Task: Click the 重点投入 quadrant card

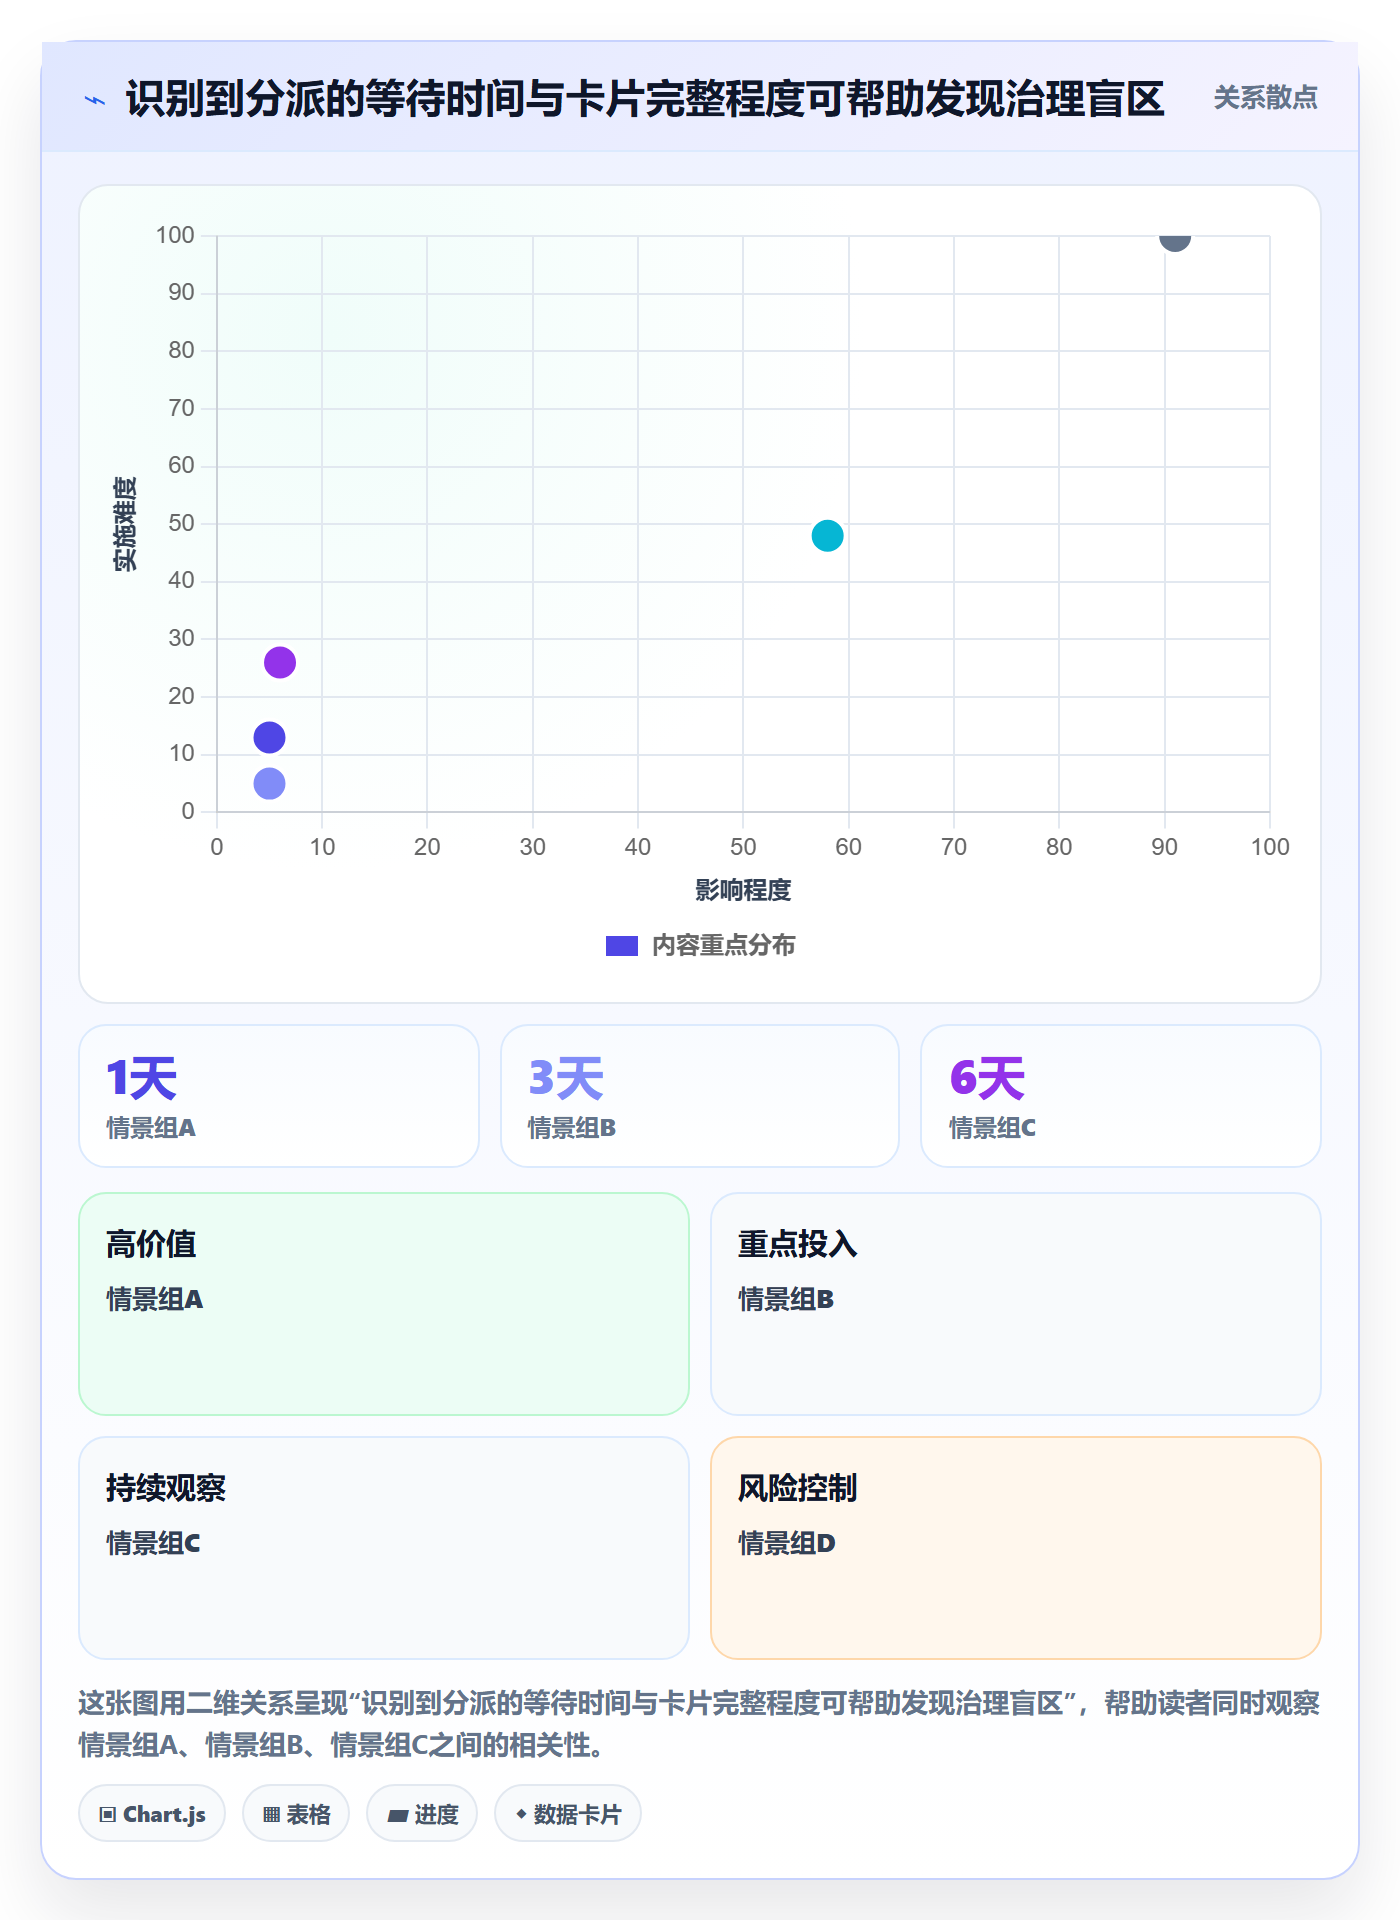Action: tap(1016, 1304)
